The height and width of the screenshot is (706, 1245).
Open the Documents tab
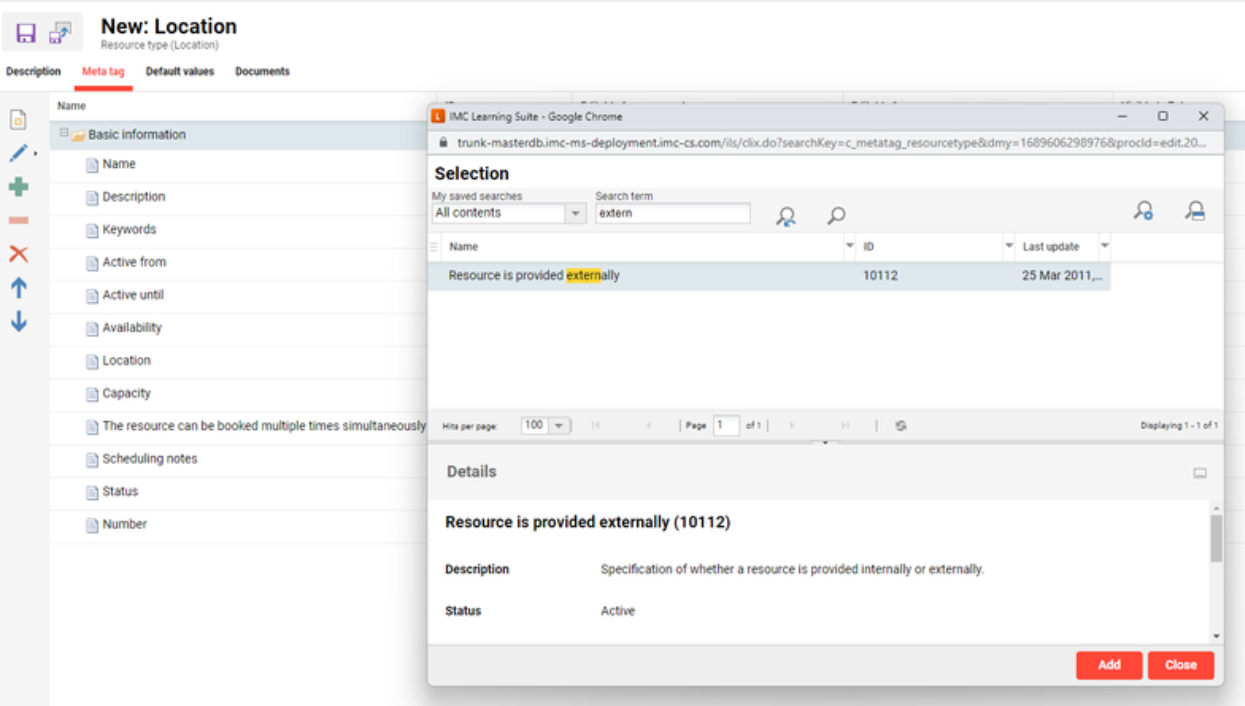(262, 72)
